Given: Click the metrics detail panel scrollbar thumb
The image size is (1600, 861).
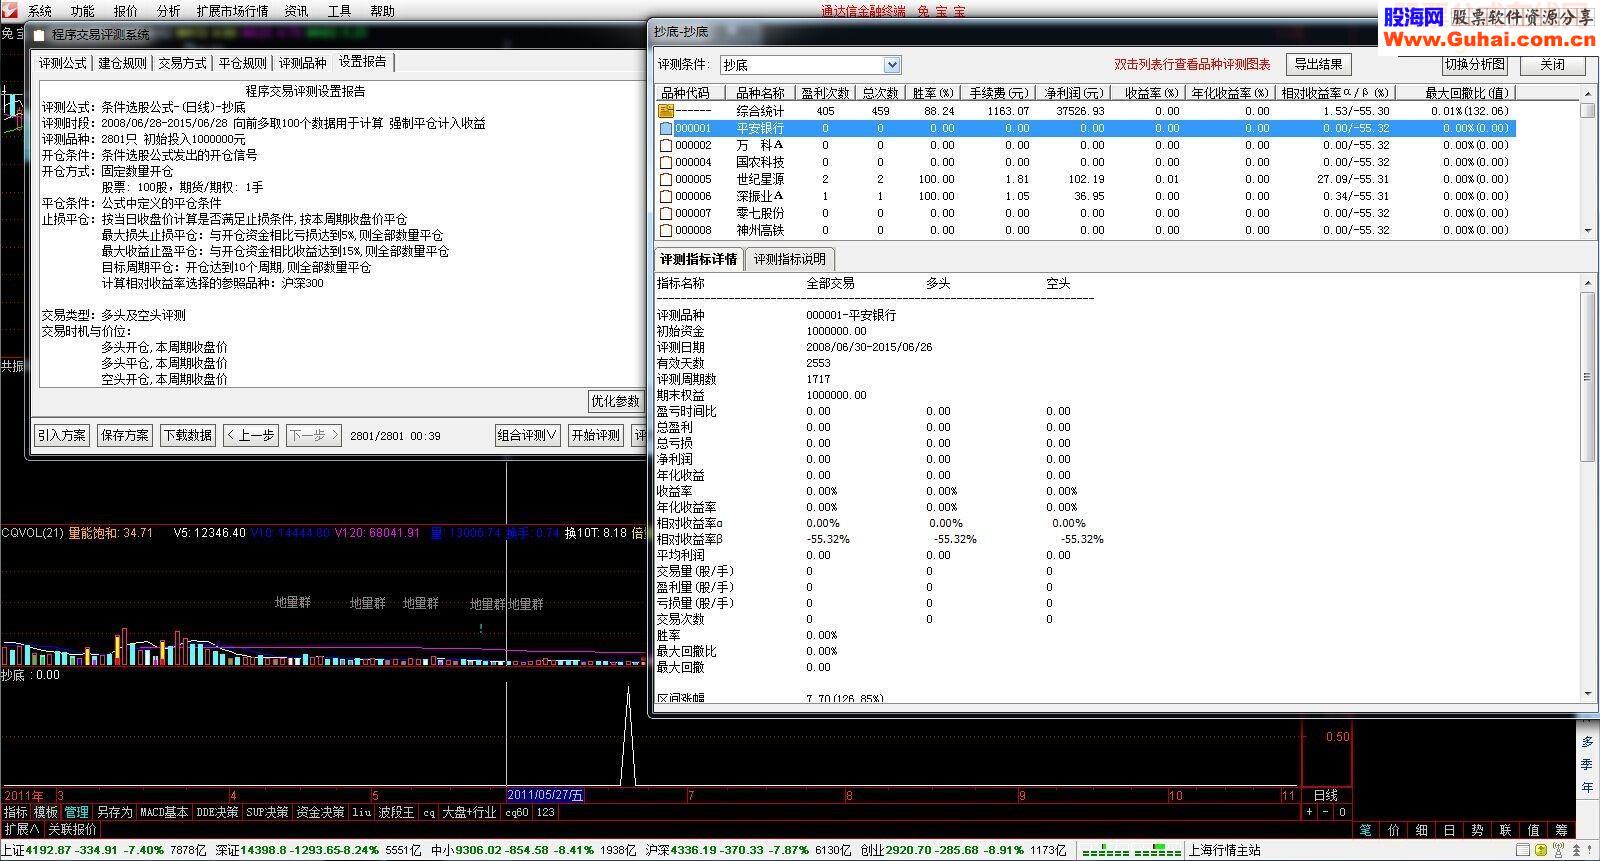Looking at the screenshot, I should [1587, 377].
